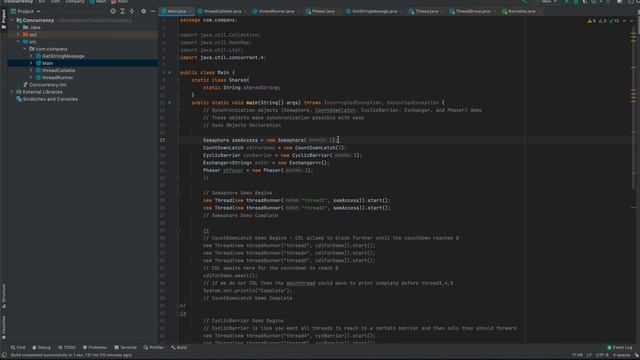The width and height of the screenshot is (640, 360).
Task: Click the Build completed status message
Action: coord(71,355)
